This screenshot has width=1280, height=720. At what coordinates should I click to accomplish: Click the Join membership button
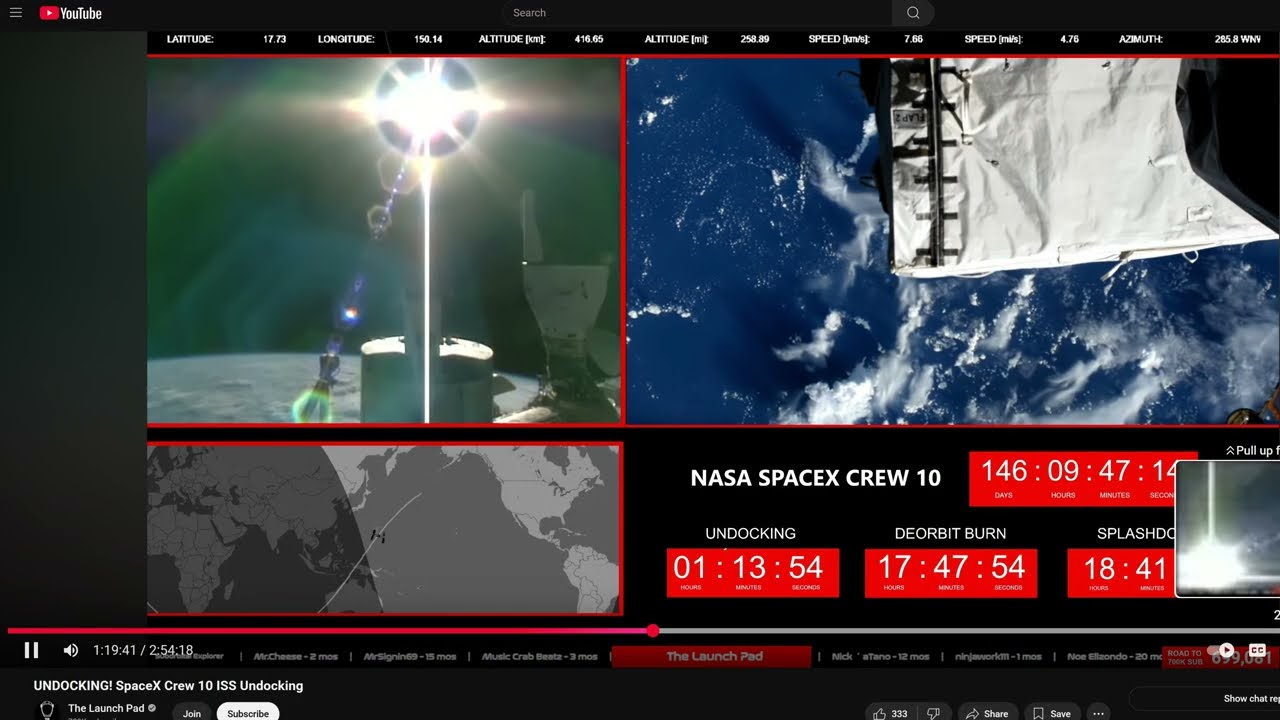coord(192,713)
